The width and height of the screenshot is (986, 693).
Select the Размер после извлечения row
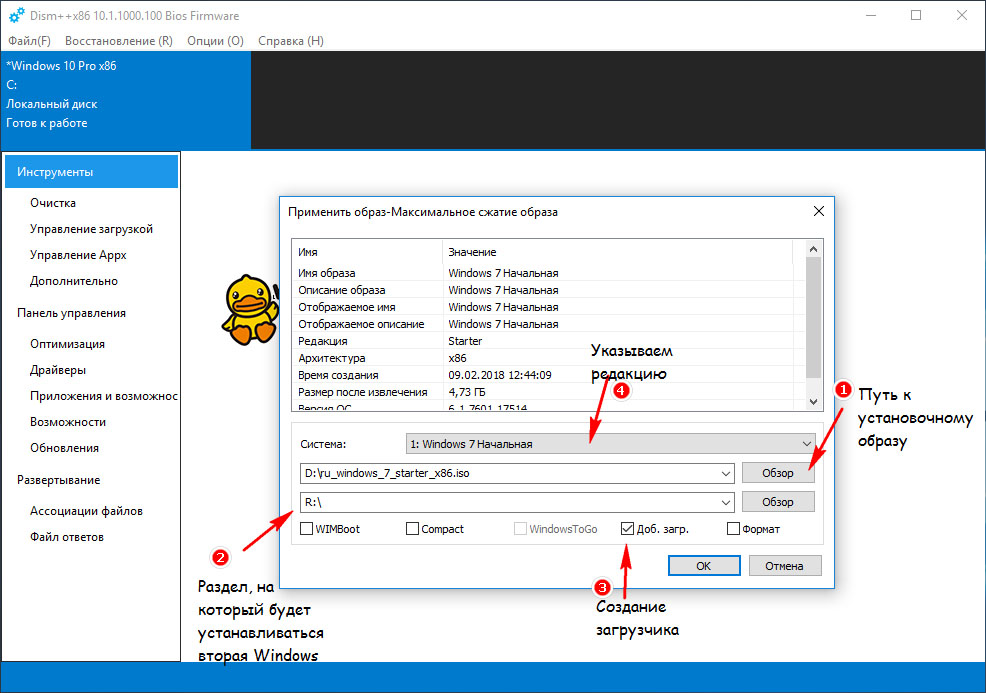click(548, 392)
